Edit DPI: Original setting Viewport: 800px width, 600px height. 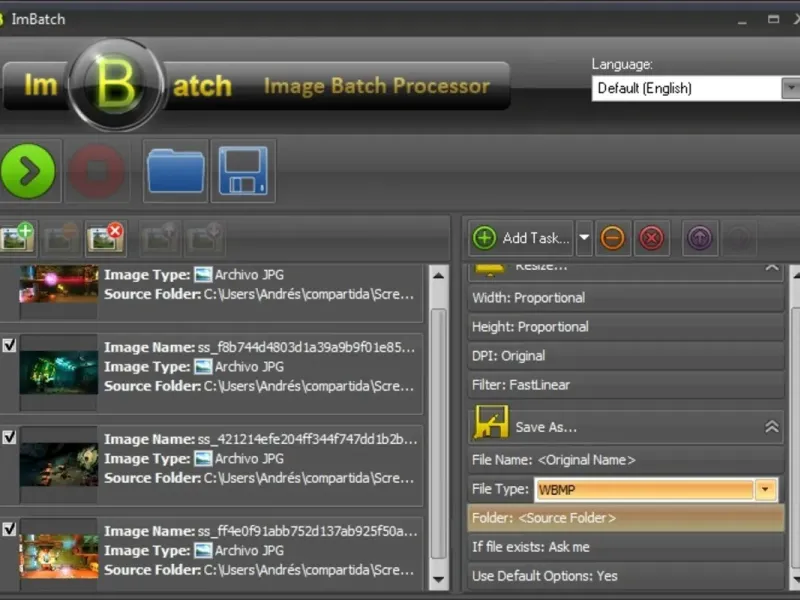point(626,356)
